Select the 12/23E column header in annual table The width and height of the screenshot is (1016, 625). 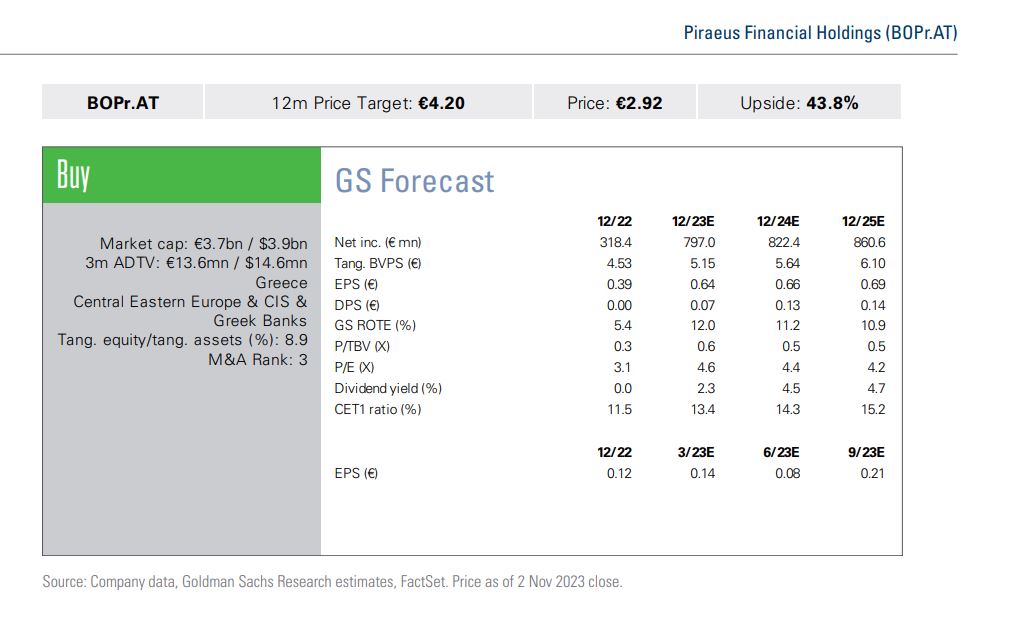click(694, 221)
